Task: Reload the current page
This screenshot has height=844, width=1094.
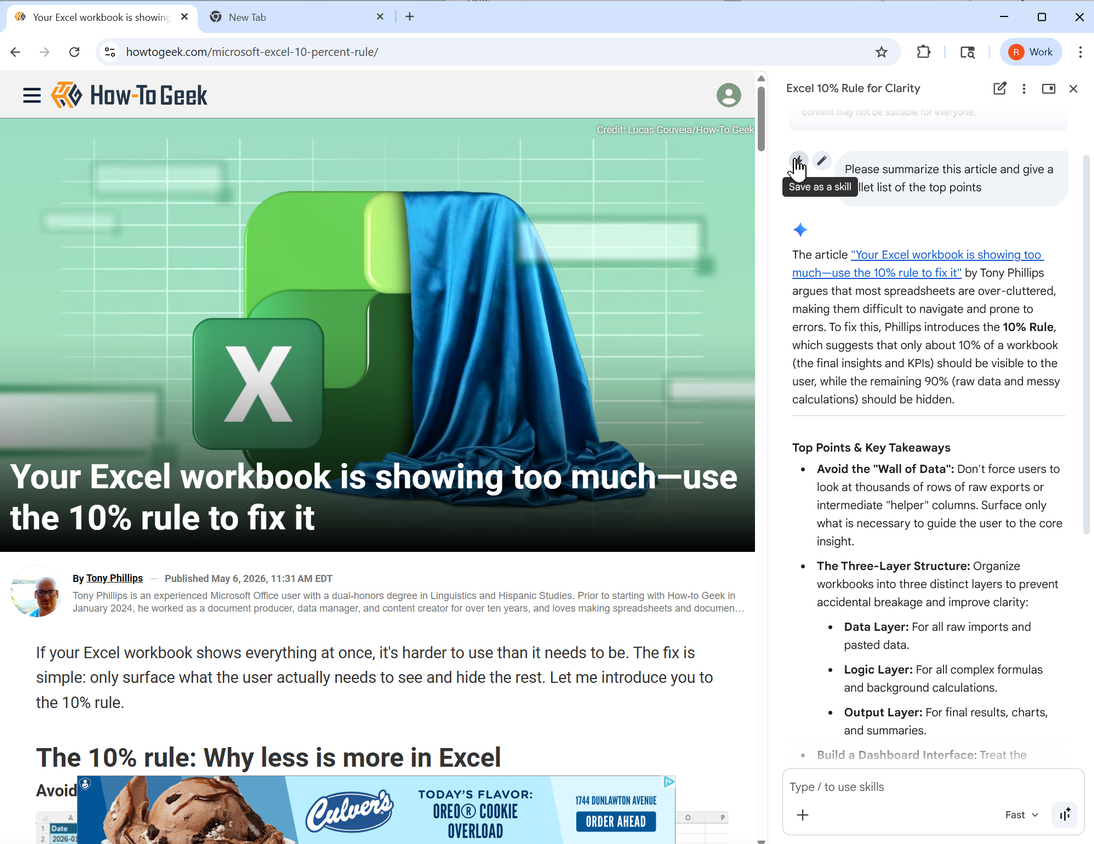Action: tap(74, 52)
